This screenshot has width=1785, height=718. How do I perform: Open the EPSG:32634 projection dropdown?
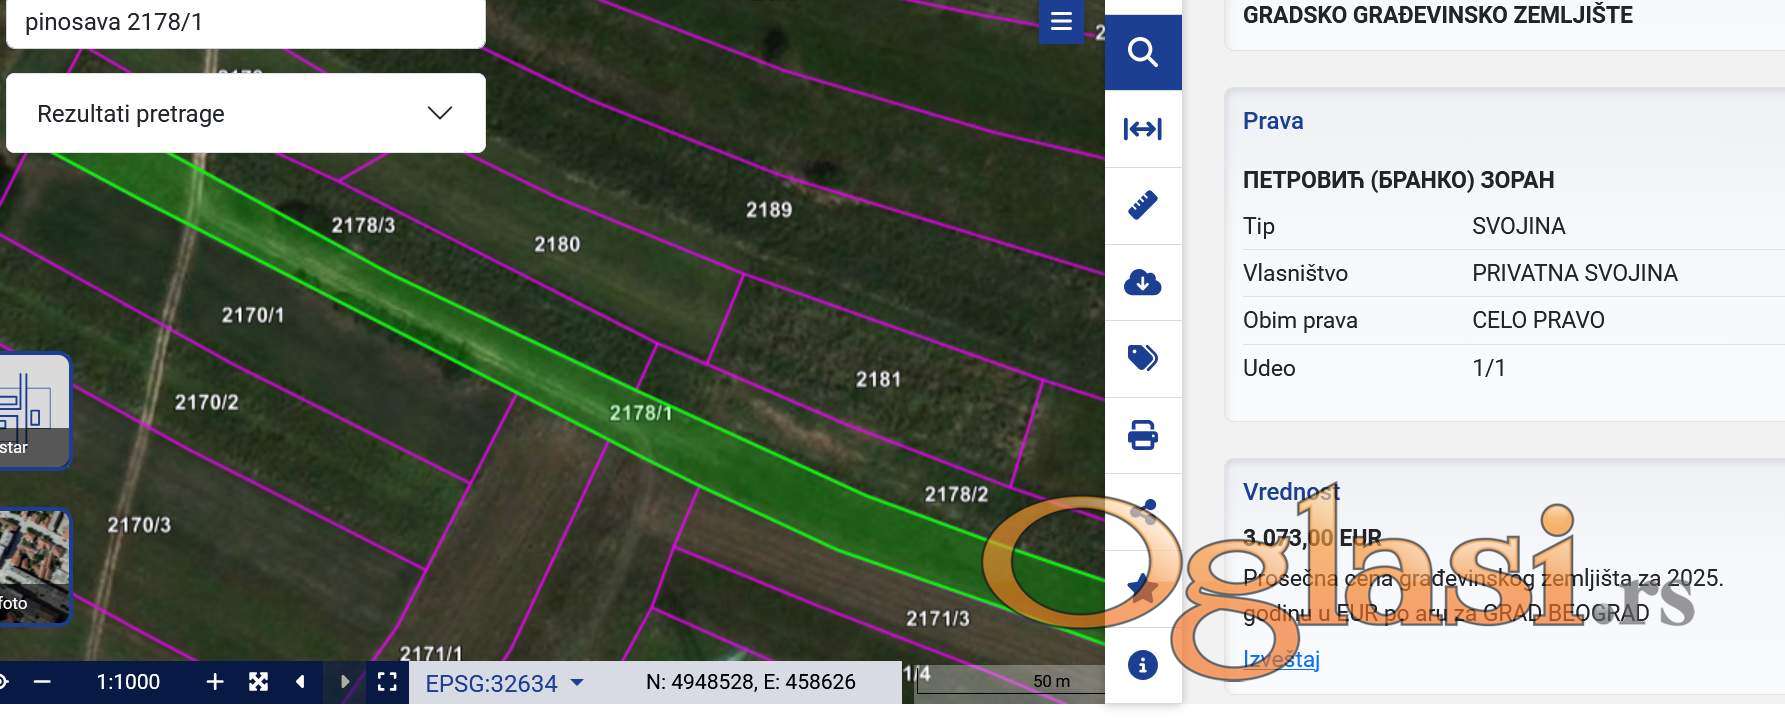pos(504,683)
